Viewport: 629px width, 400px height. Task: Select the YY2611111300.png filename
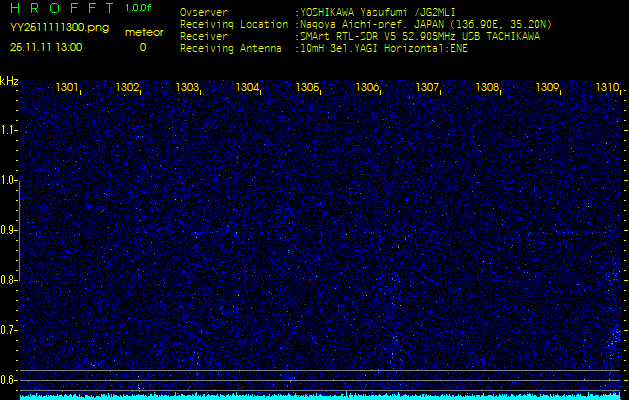pyautogui.click(x=59, y=28)
